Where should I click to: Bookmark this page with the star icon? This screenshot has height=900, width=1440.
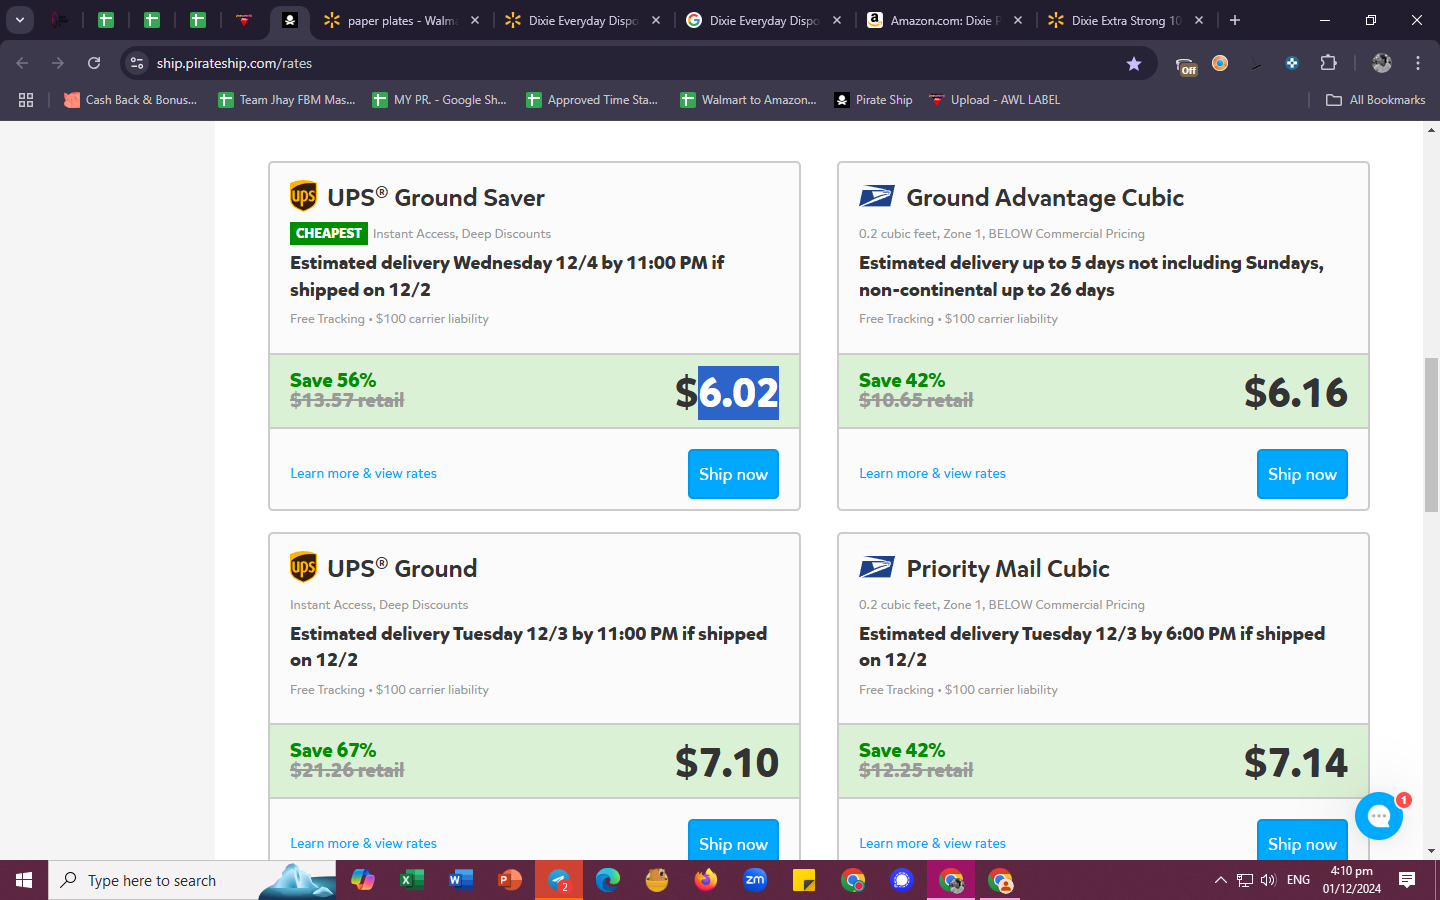pyautogui.click(x=1133, y=63)
